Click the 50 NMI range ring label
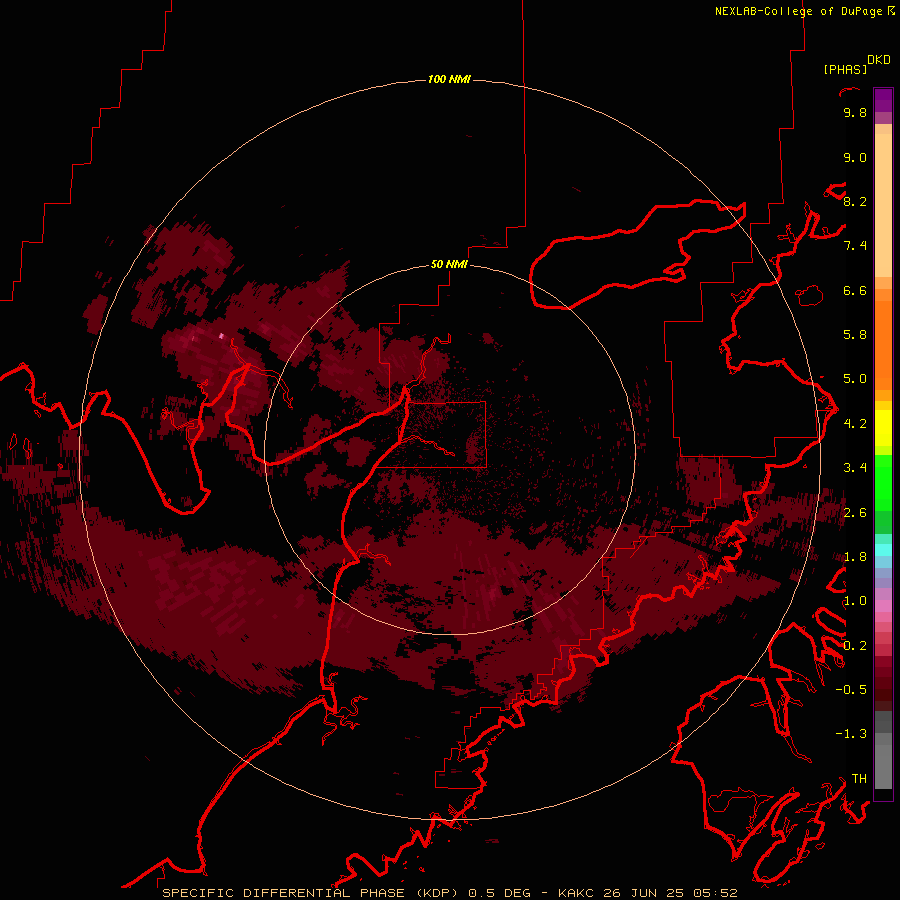900x900 pixels. pyautogui.click(x=449, y=264)
